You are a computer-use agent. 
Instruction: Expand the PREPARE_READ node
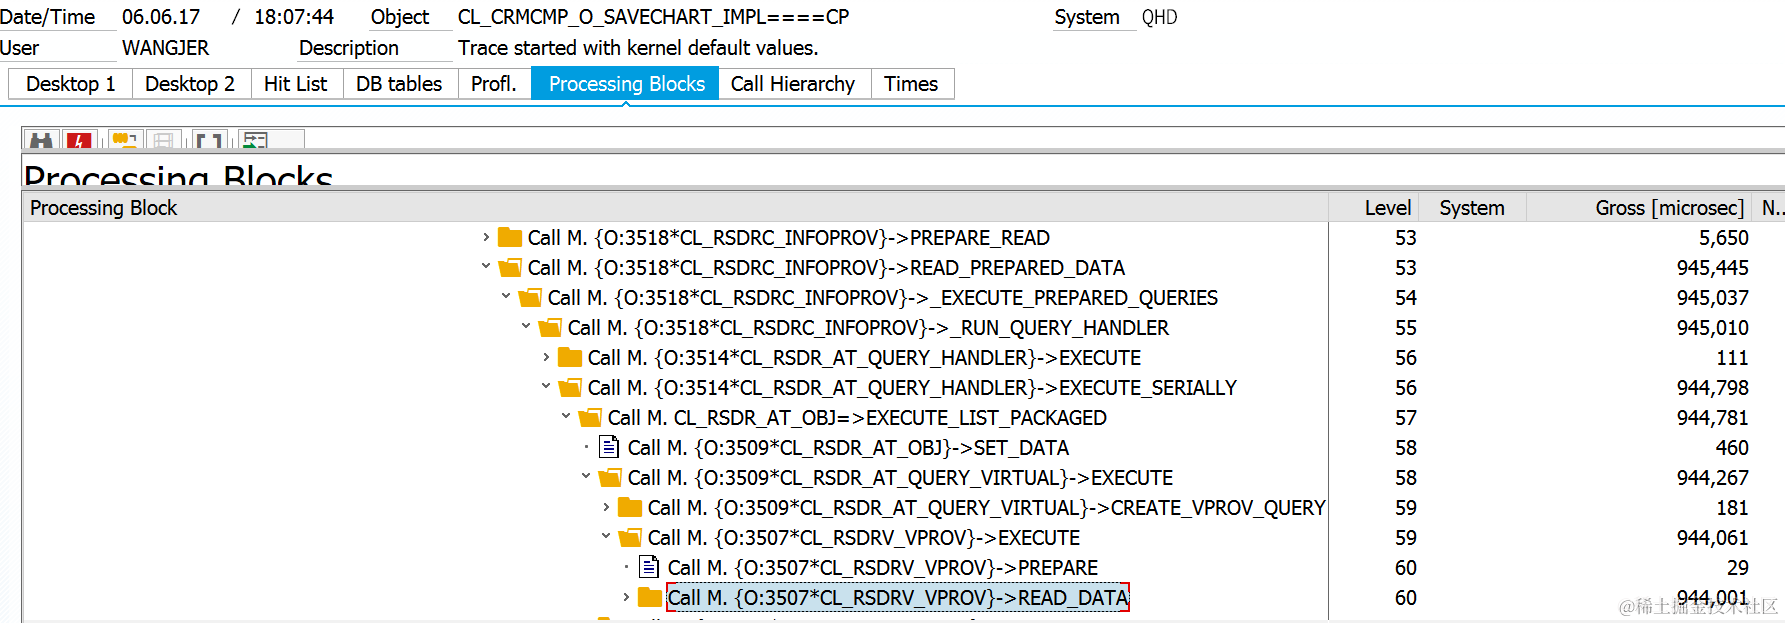click(x=486, y=237)
